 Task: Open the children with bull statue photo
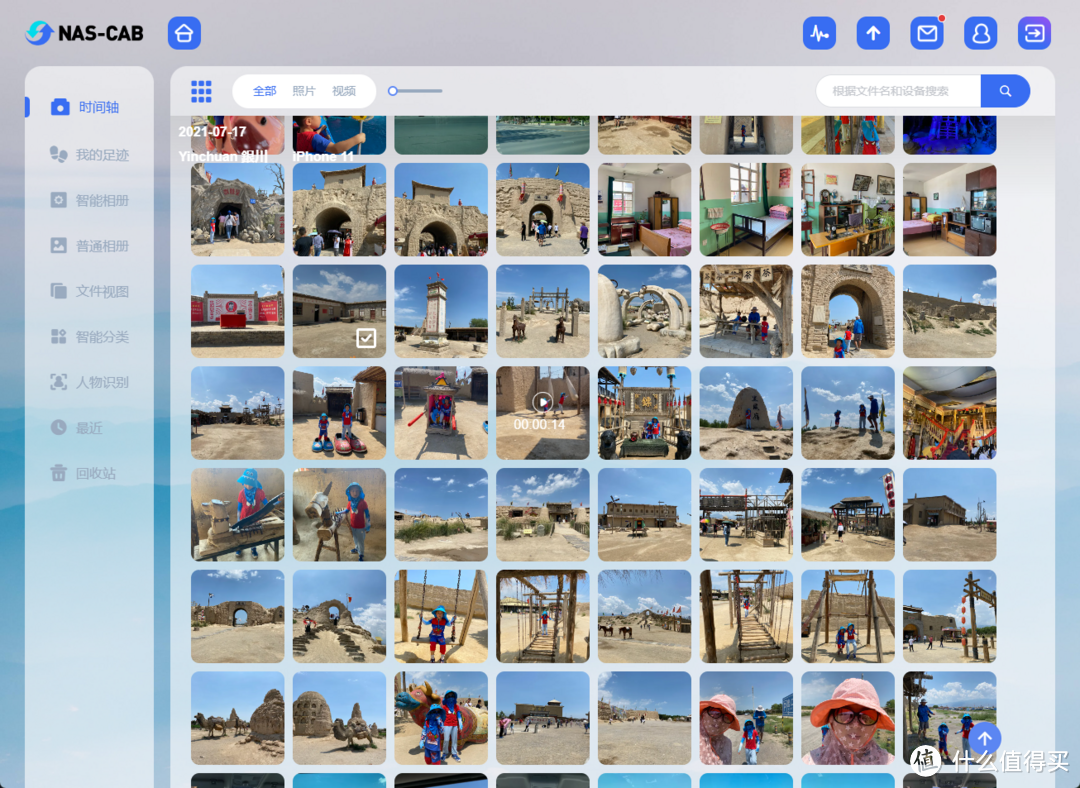point(441,718)
